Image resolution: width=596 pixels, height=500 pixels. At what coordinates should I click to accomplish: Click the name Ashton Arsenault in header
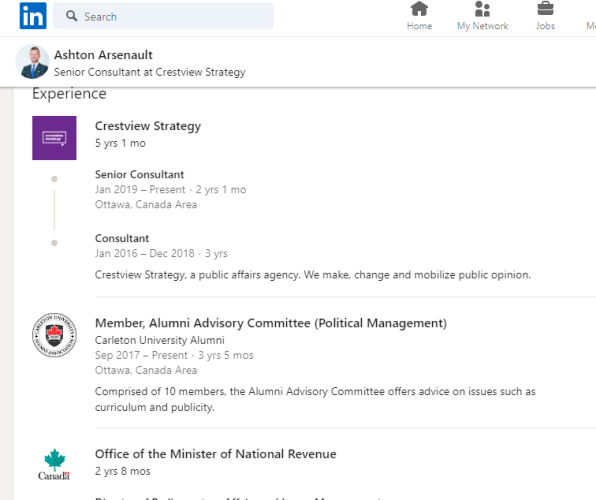103,55
